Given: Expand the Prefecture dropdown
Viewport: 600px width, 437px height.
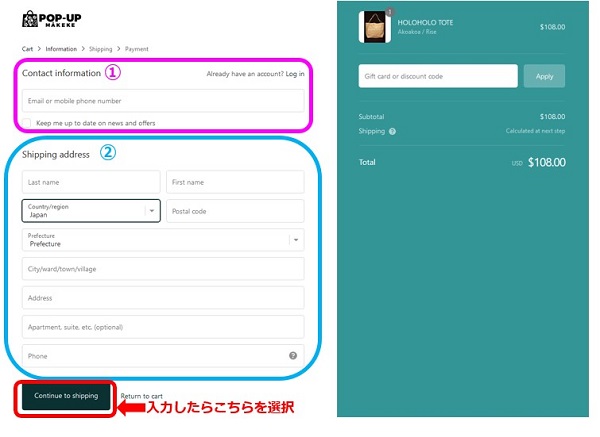Looking at the screenshot, I should (x=163, y=240).
